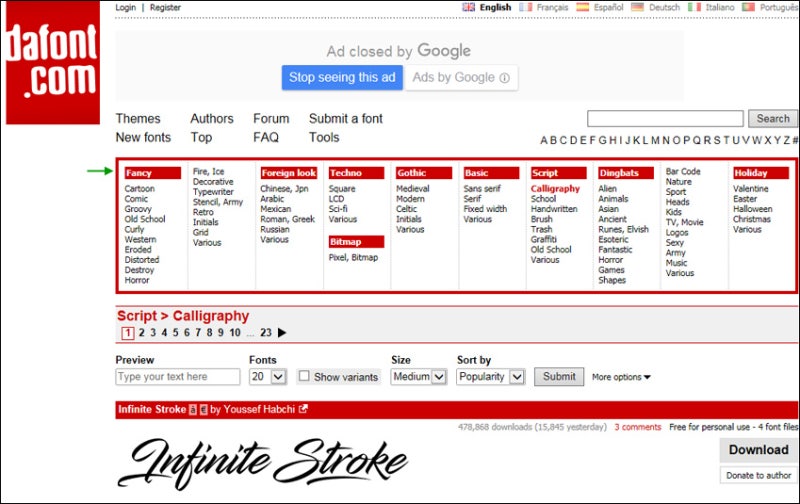
Task: Click the euro symbol icon next to Infinite Stroke
Action: pos(203,410)
